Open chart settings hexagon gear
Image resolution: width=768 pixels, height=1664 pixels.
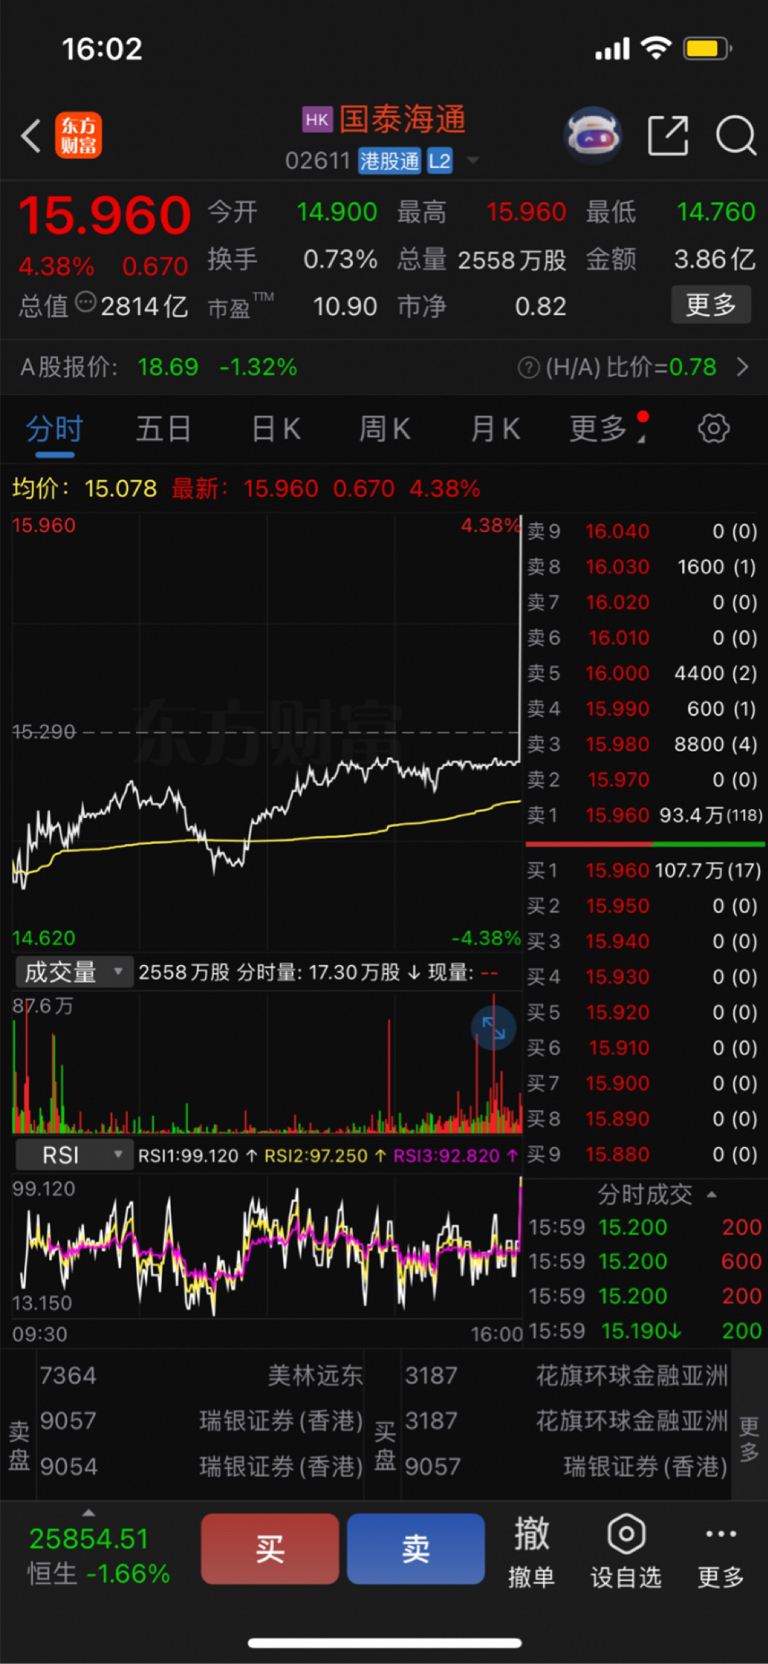point(714,429)
